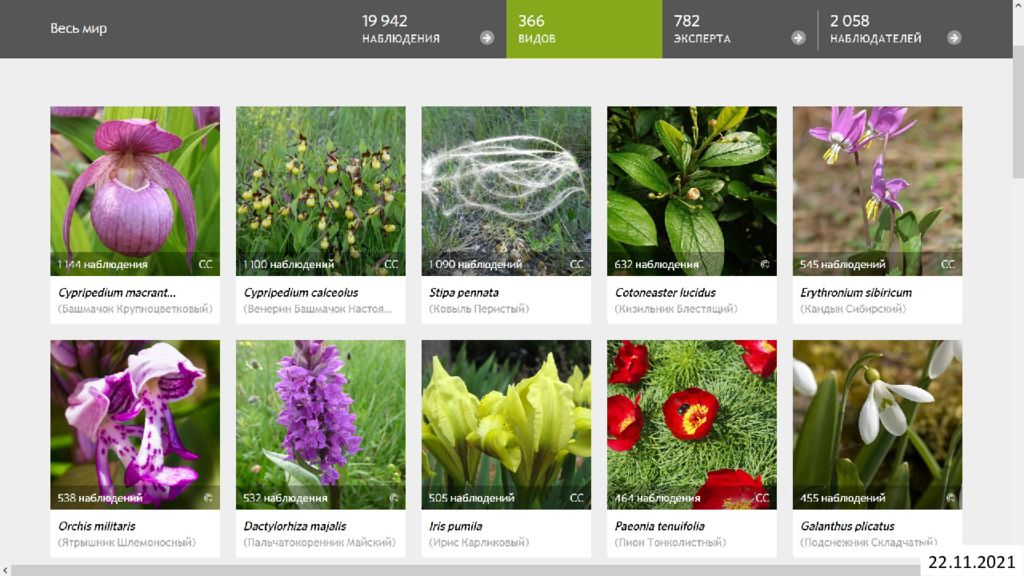Click CC license icon on Cypripedium macranthos photo
Screen dimensions: 1024x576
click(205, 264)
